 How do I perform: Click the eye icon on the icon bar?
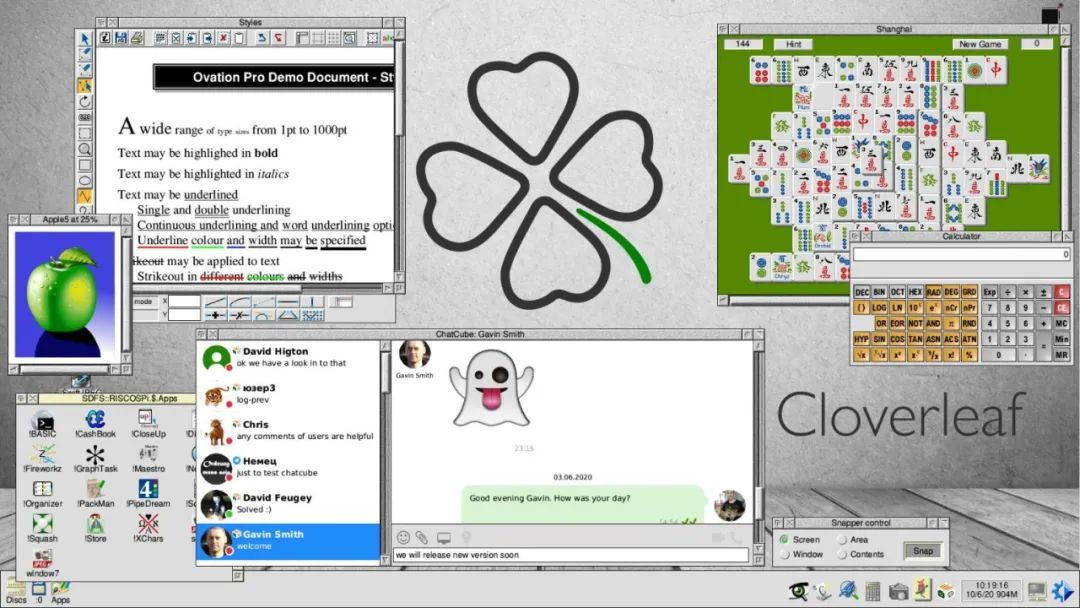tap(798, 591)
